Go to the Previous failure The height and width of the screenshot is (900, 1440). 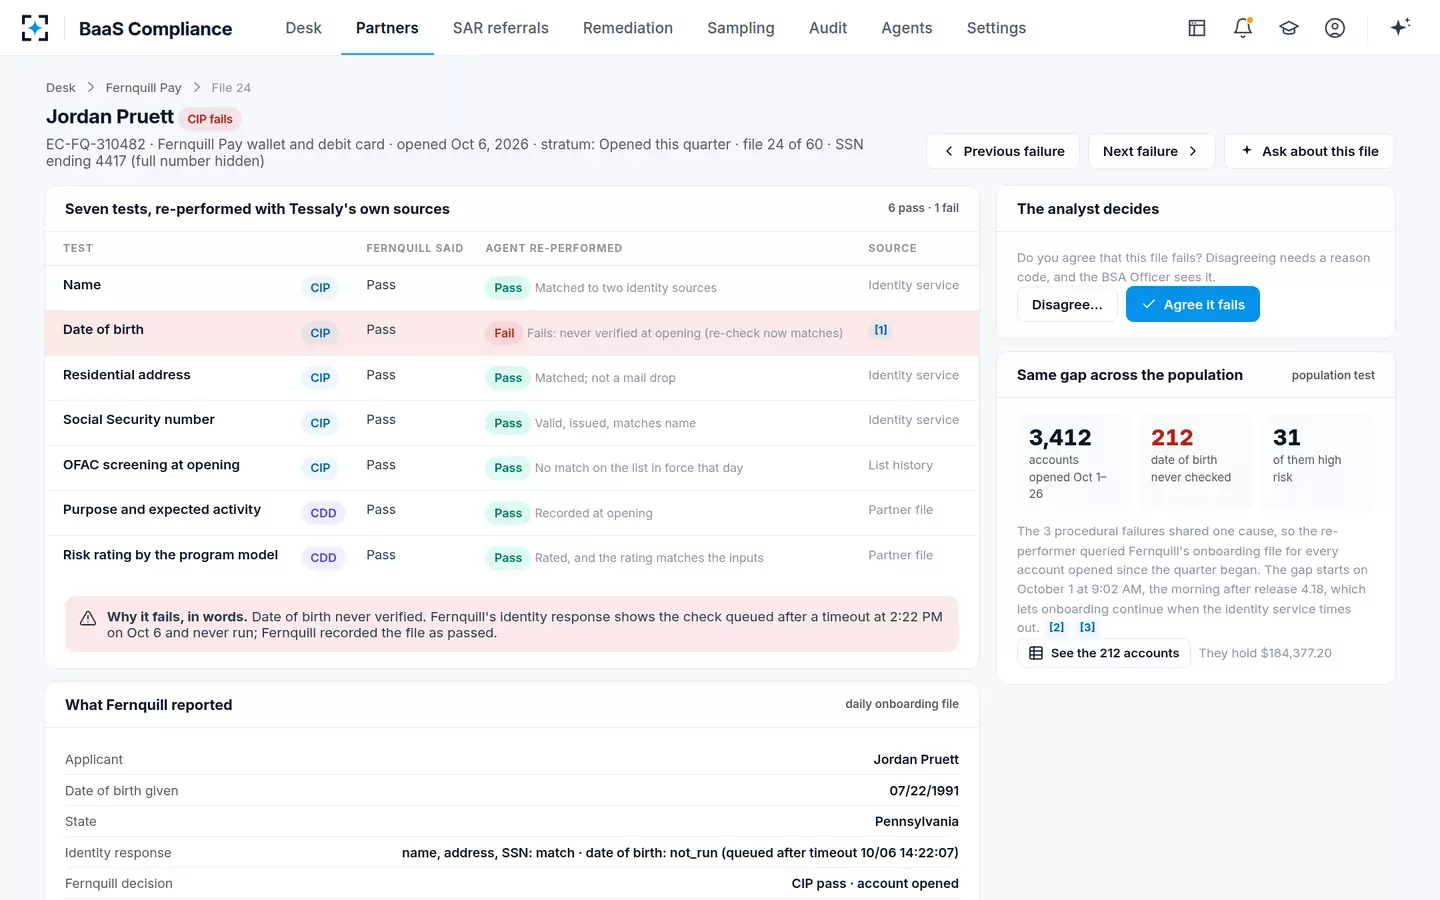pyautogui.click(x=1003, y=151)
